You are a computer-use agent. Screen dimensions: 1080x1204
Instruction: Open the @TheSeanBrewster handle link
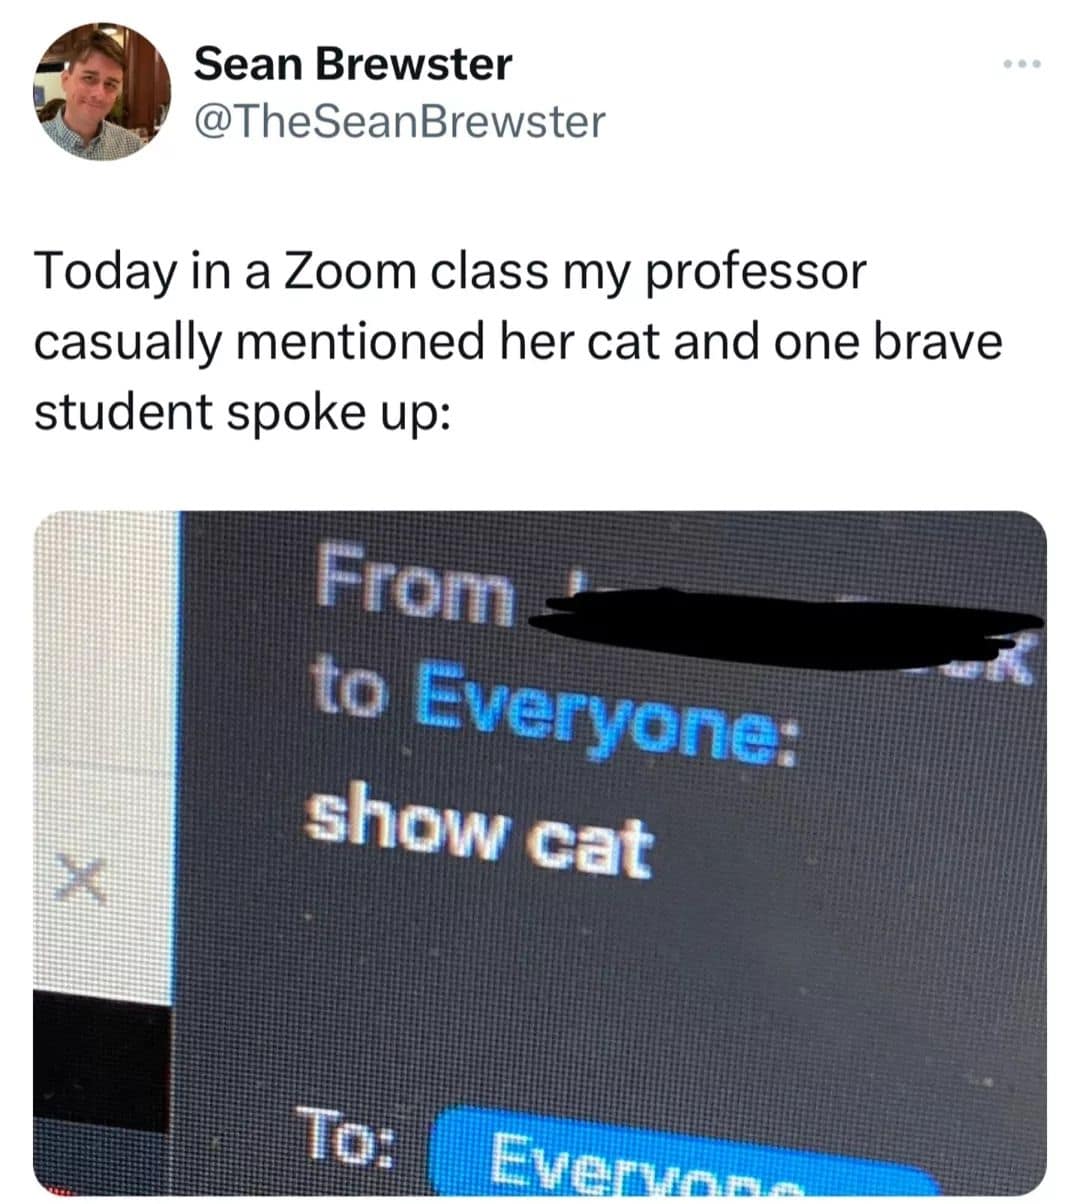[398, 122]
